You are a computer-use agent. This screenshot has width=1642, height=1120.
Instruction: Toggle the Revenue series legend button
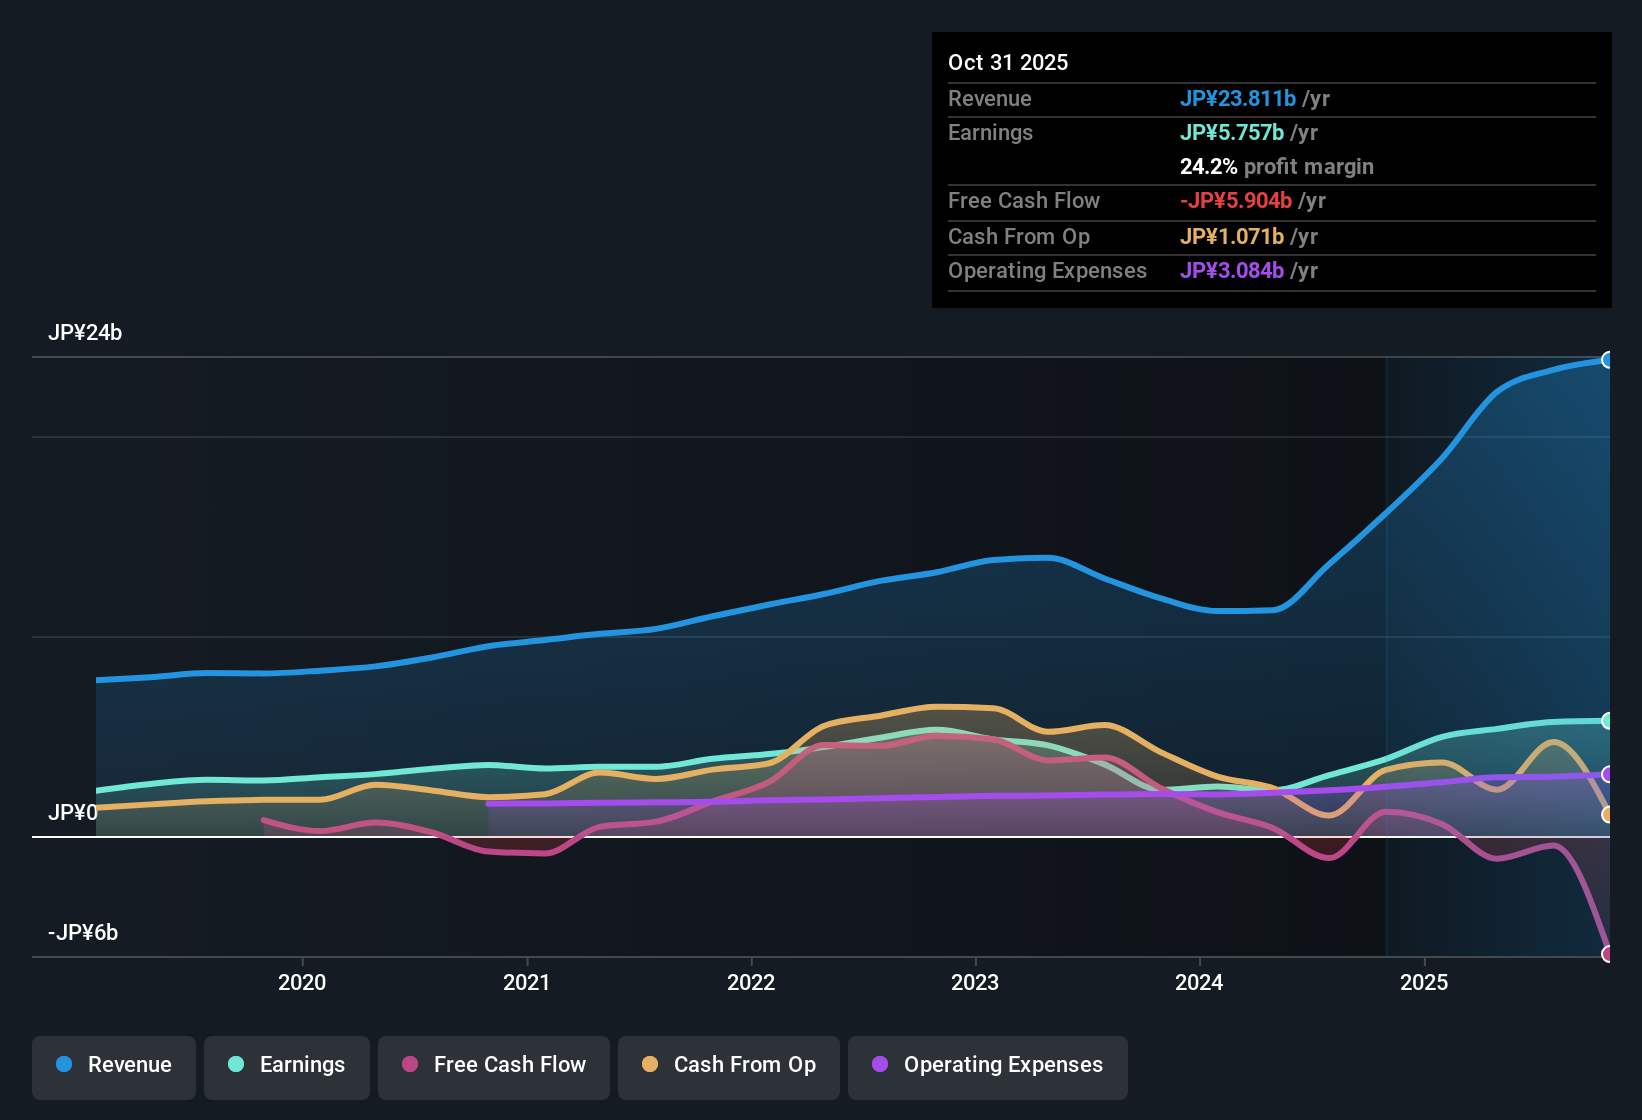click(x=114, y=1066)
